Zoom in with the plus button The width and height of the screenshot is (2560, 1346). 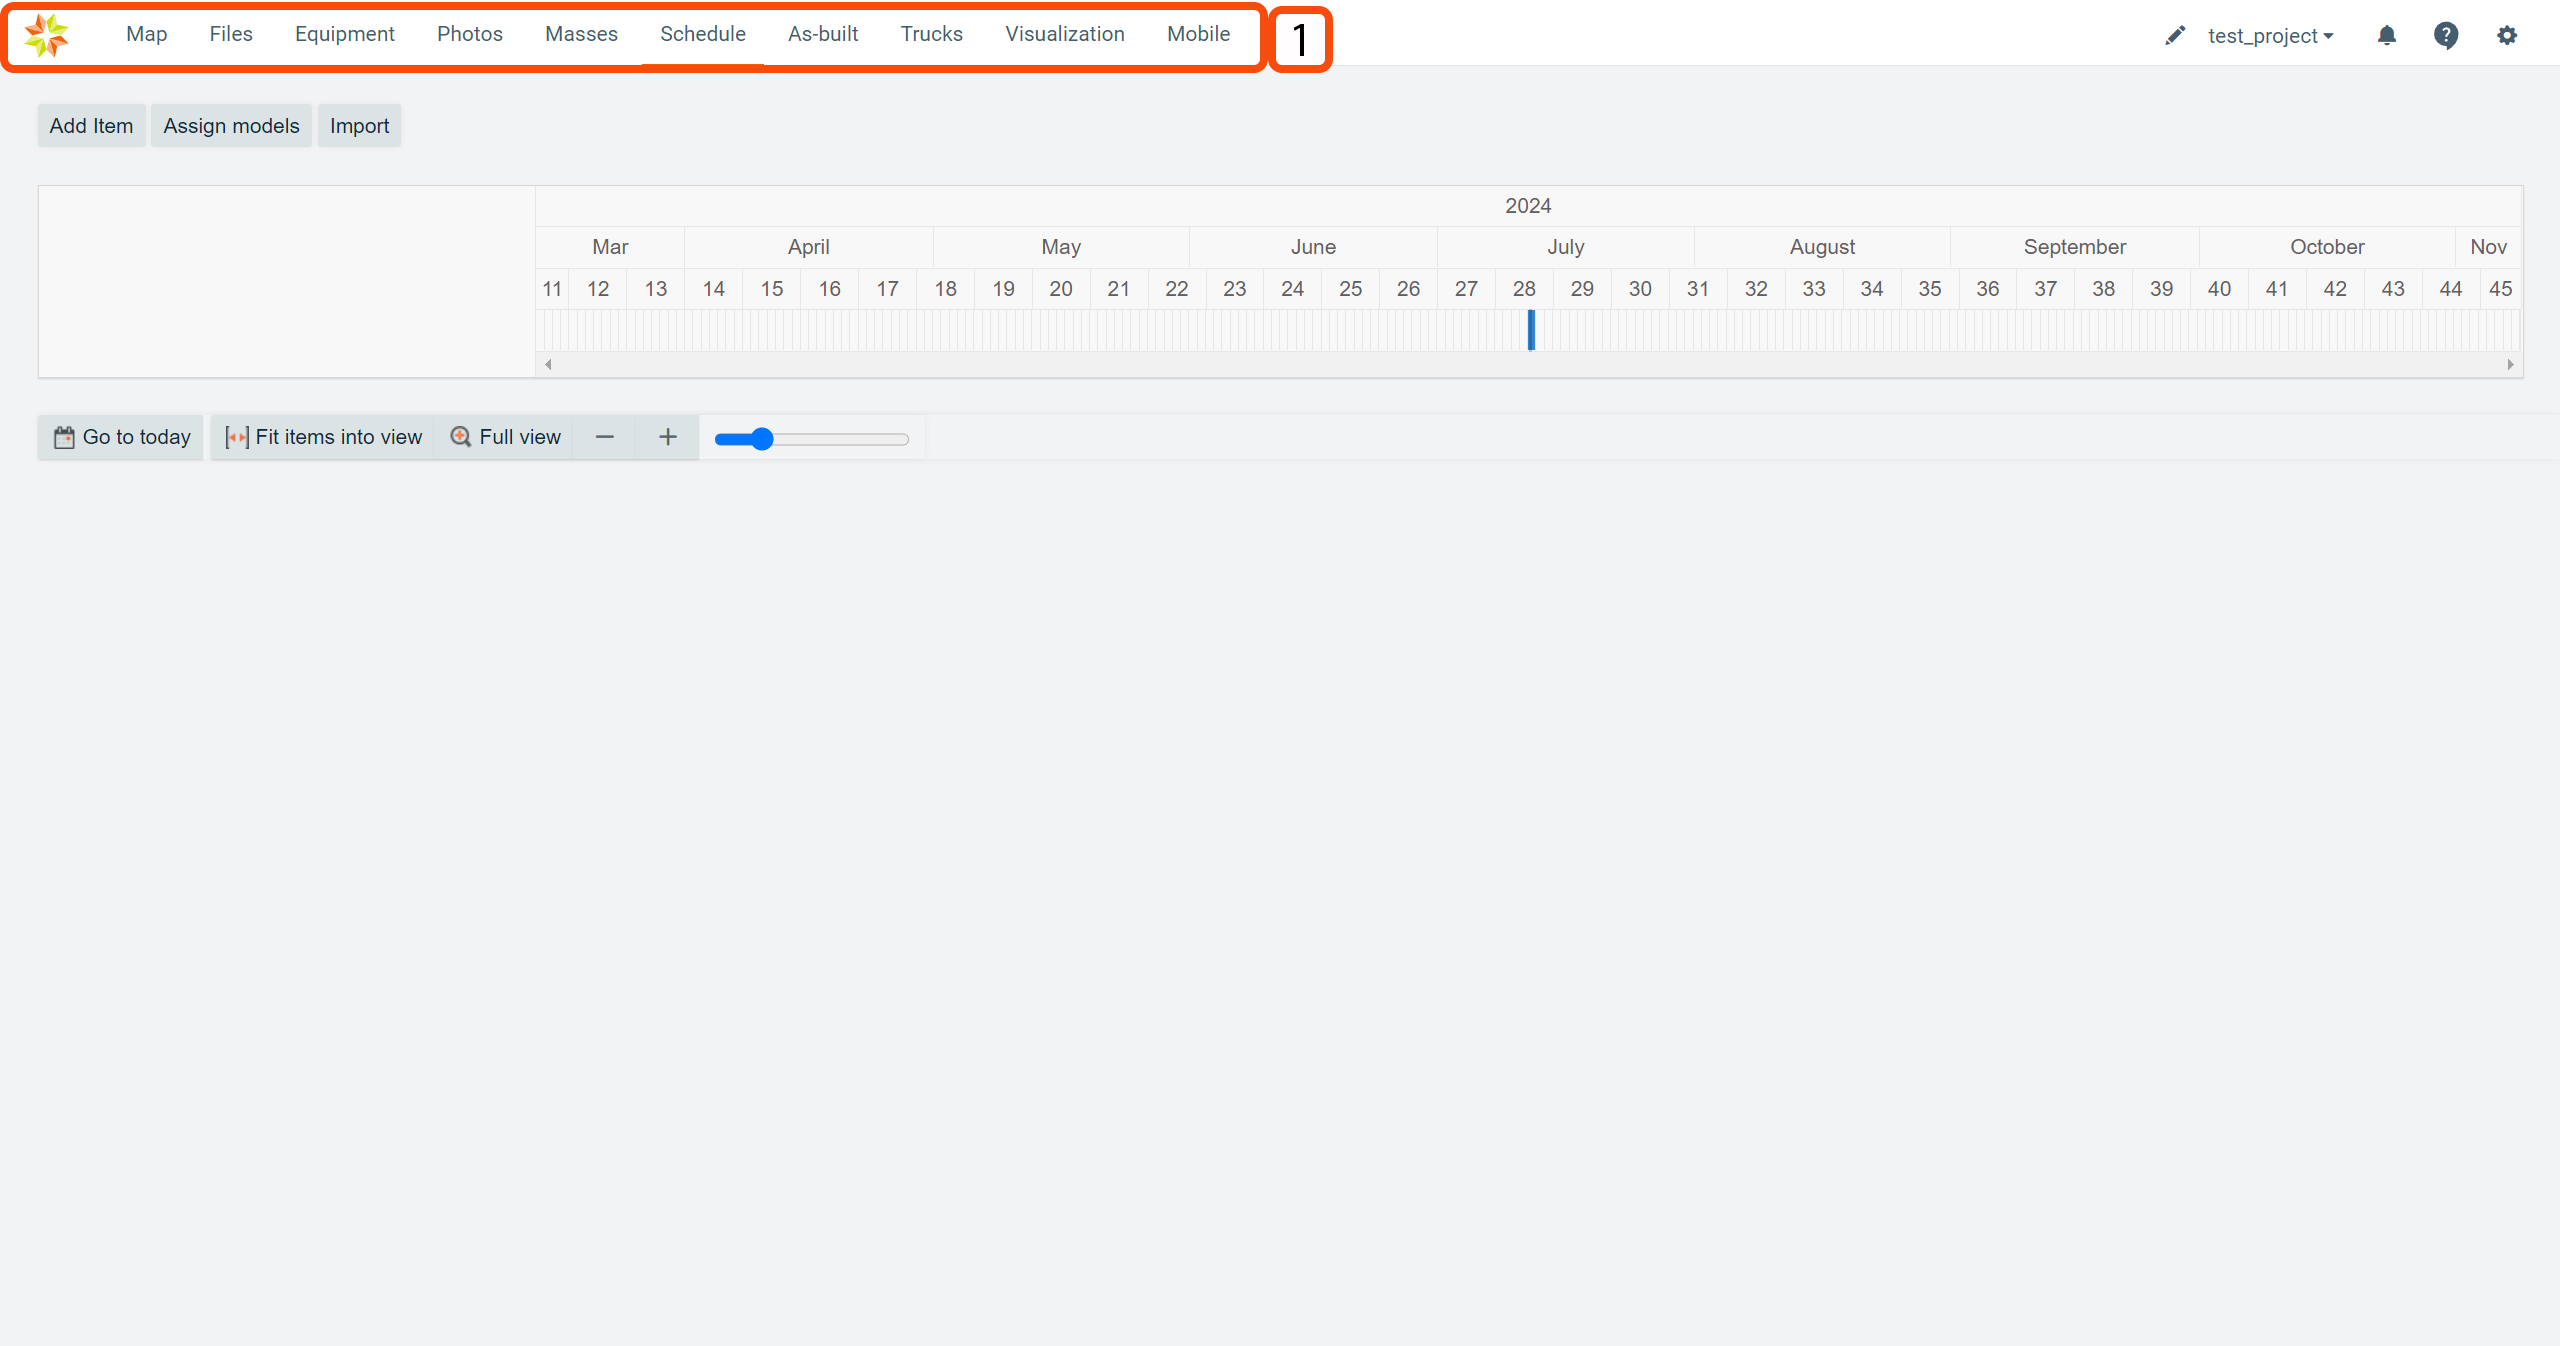click(x=668, y=437)
